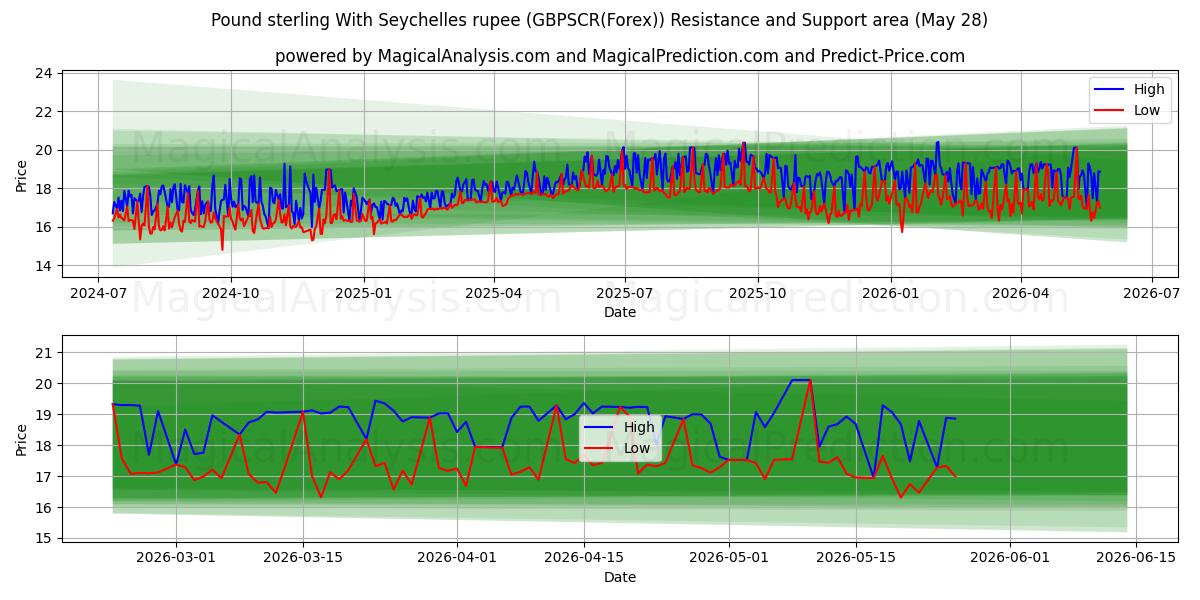Click the '2026-04' tick label

(1020, 293)
